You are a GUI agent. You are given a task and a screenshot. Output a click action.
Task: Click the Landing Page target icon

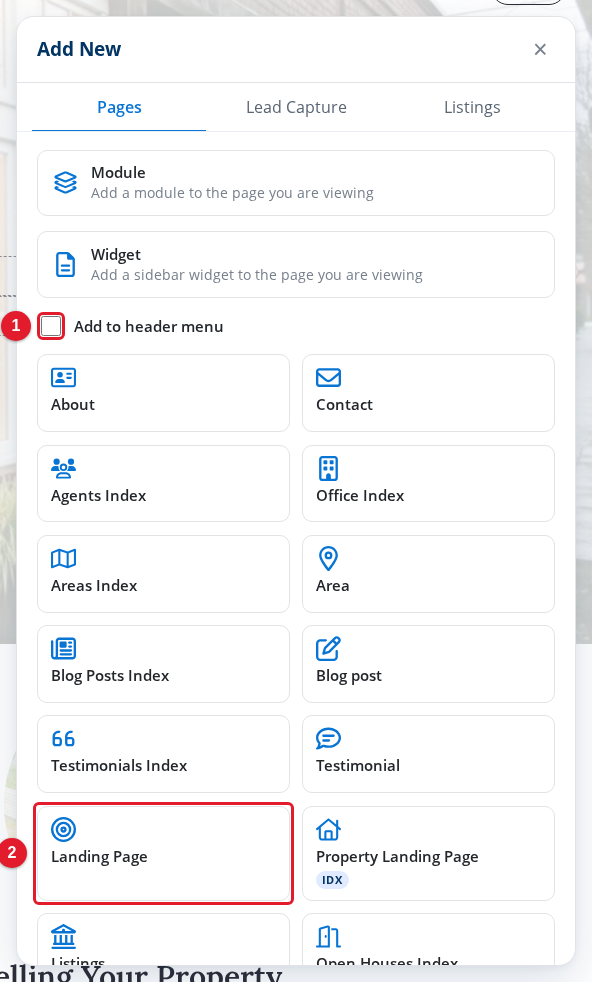pos(63,829)
